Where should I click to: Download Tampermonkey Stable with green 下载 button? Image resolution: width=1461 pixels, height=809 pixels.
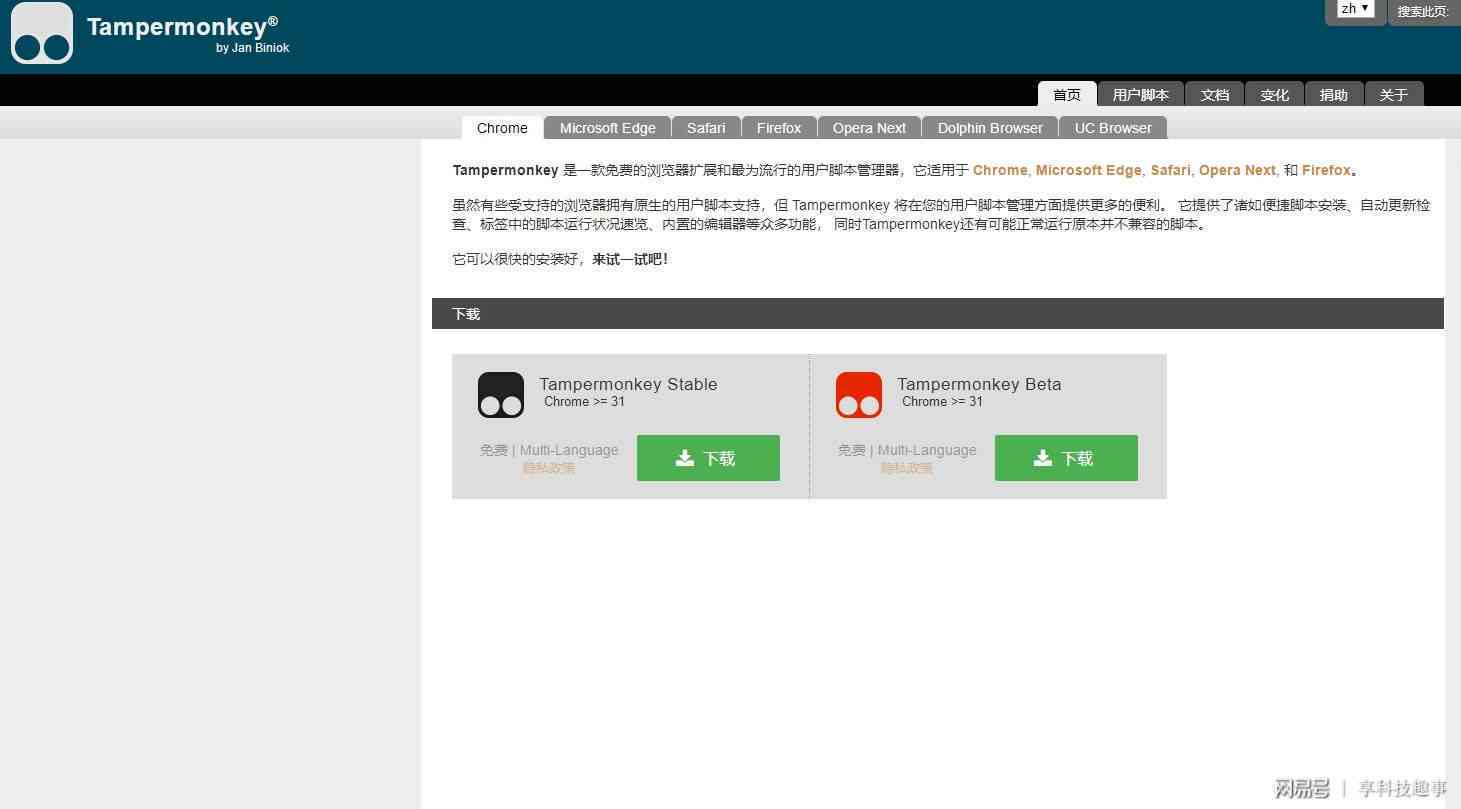(x=708, y=458)
